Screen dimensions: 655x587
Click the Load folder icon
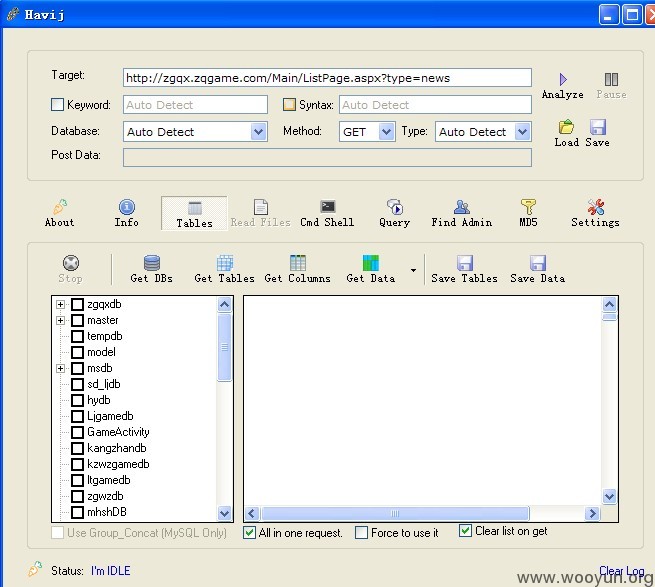(566, 127)
